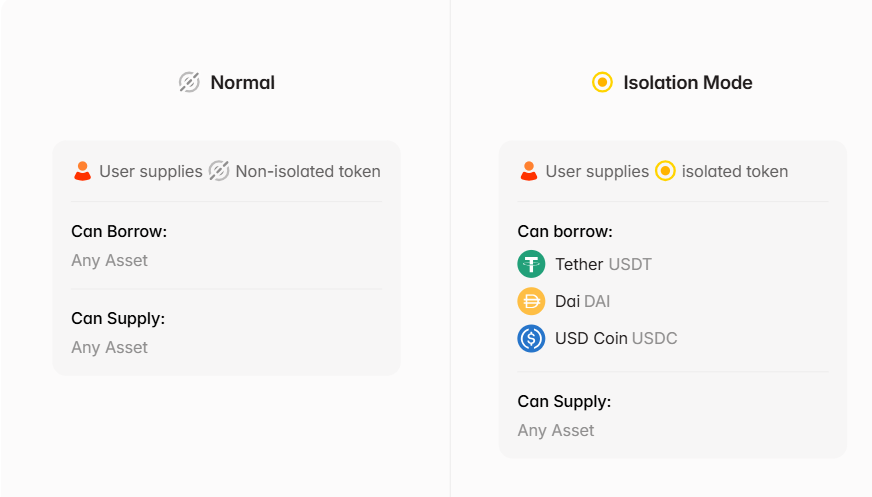The height and width of the screenshot is (497, 872).
Task: Click the USD Coin USDC label
Action: pos(616,338)
